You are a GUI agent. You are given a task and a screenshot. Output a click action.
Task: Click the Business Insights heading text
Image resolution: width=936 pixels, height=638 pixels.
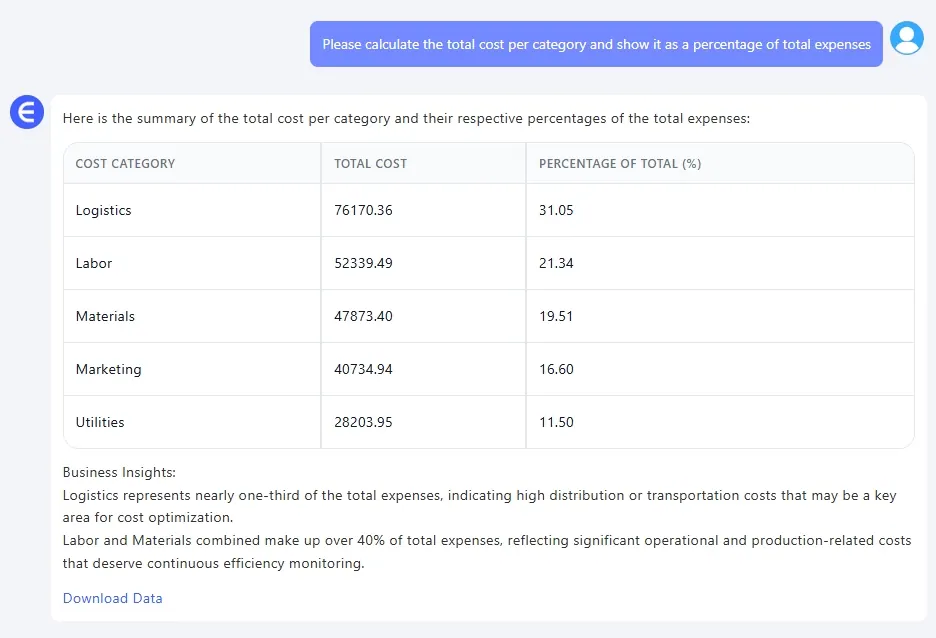(x=119, y=472)
